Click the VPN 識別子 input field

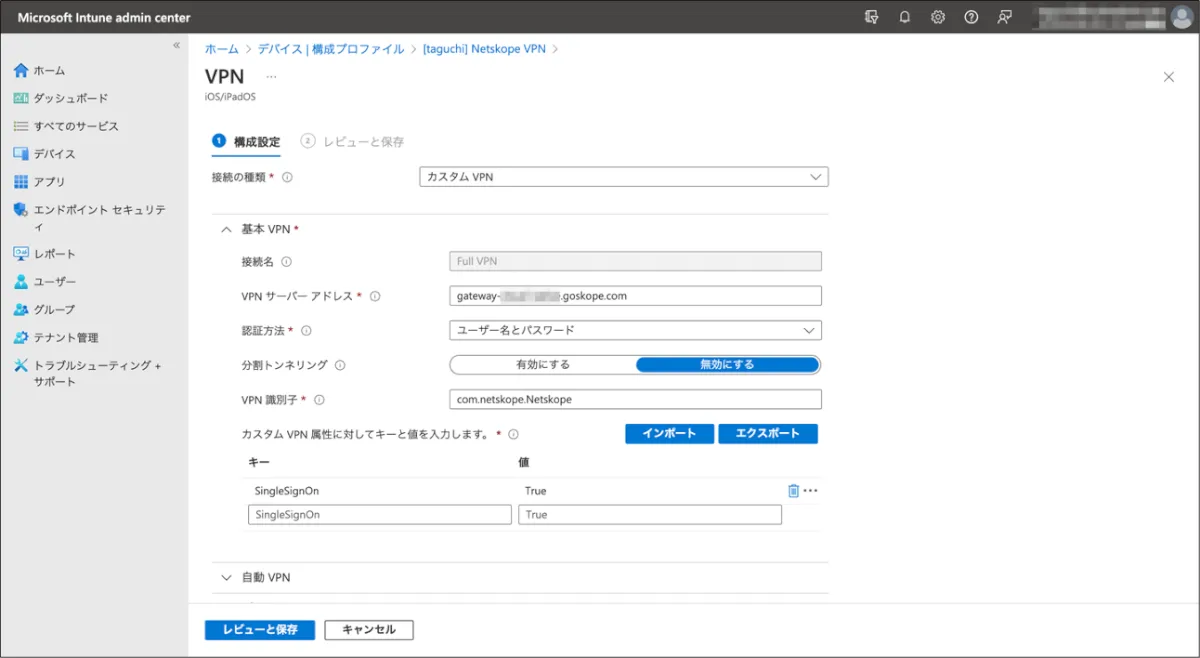[x=635, y=400]
